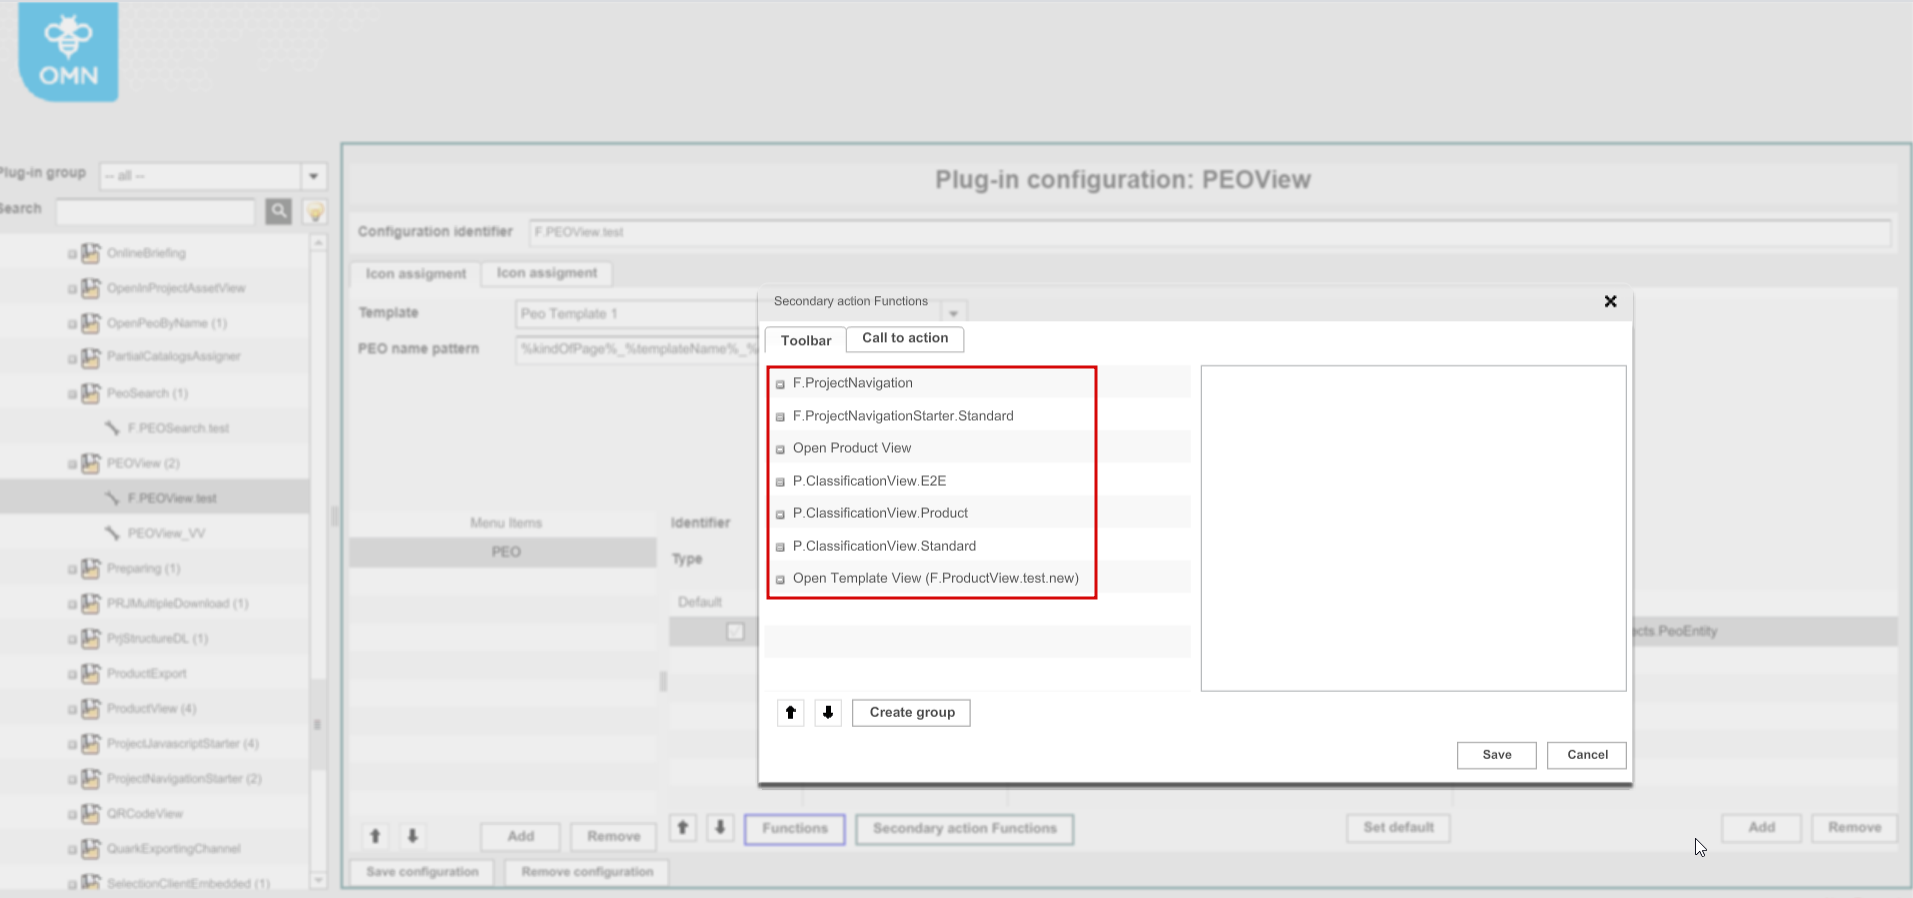The width and height of the screenshot is (1913, 898).
Task: Open the Template dropdown arrow
Action: pos(954,313)
